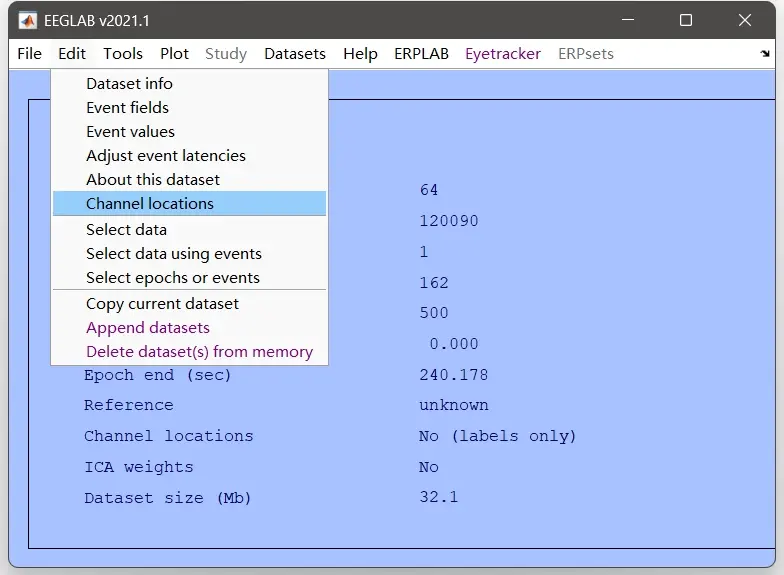Click the value 32.1

coord(438,497)
